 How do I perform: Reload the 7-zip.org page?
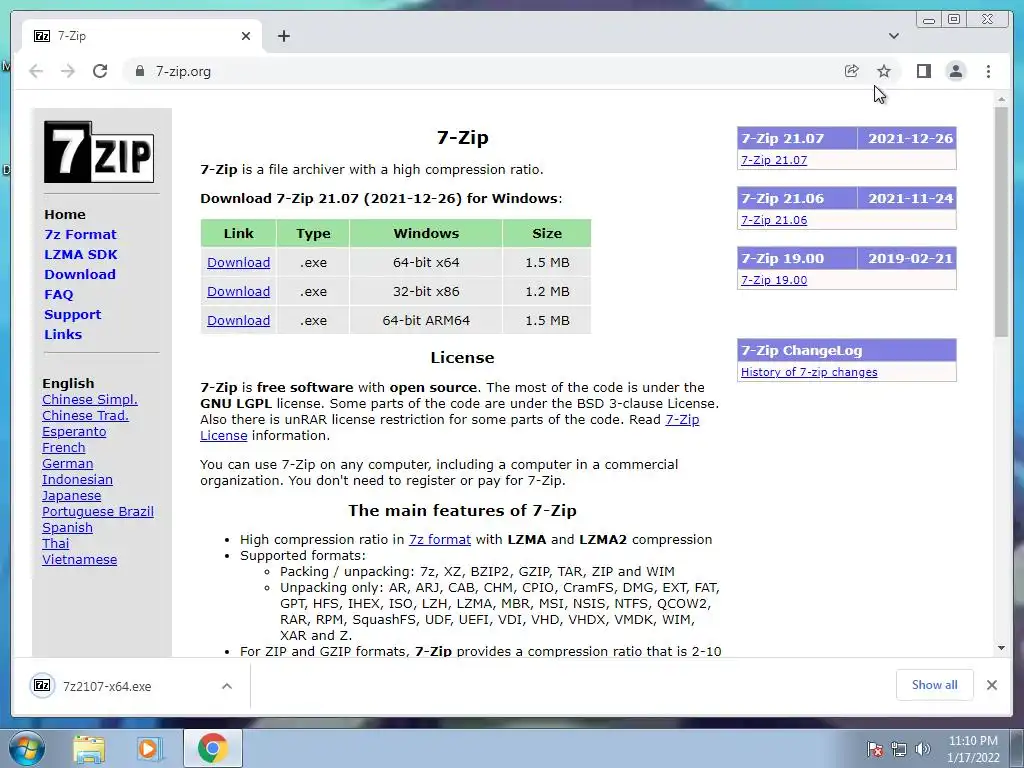point(100,71)
